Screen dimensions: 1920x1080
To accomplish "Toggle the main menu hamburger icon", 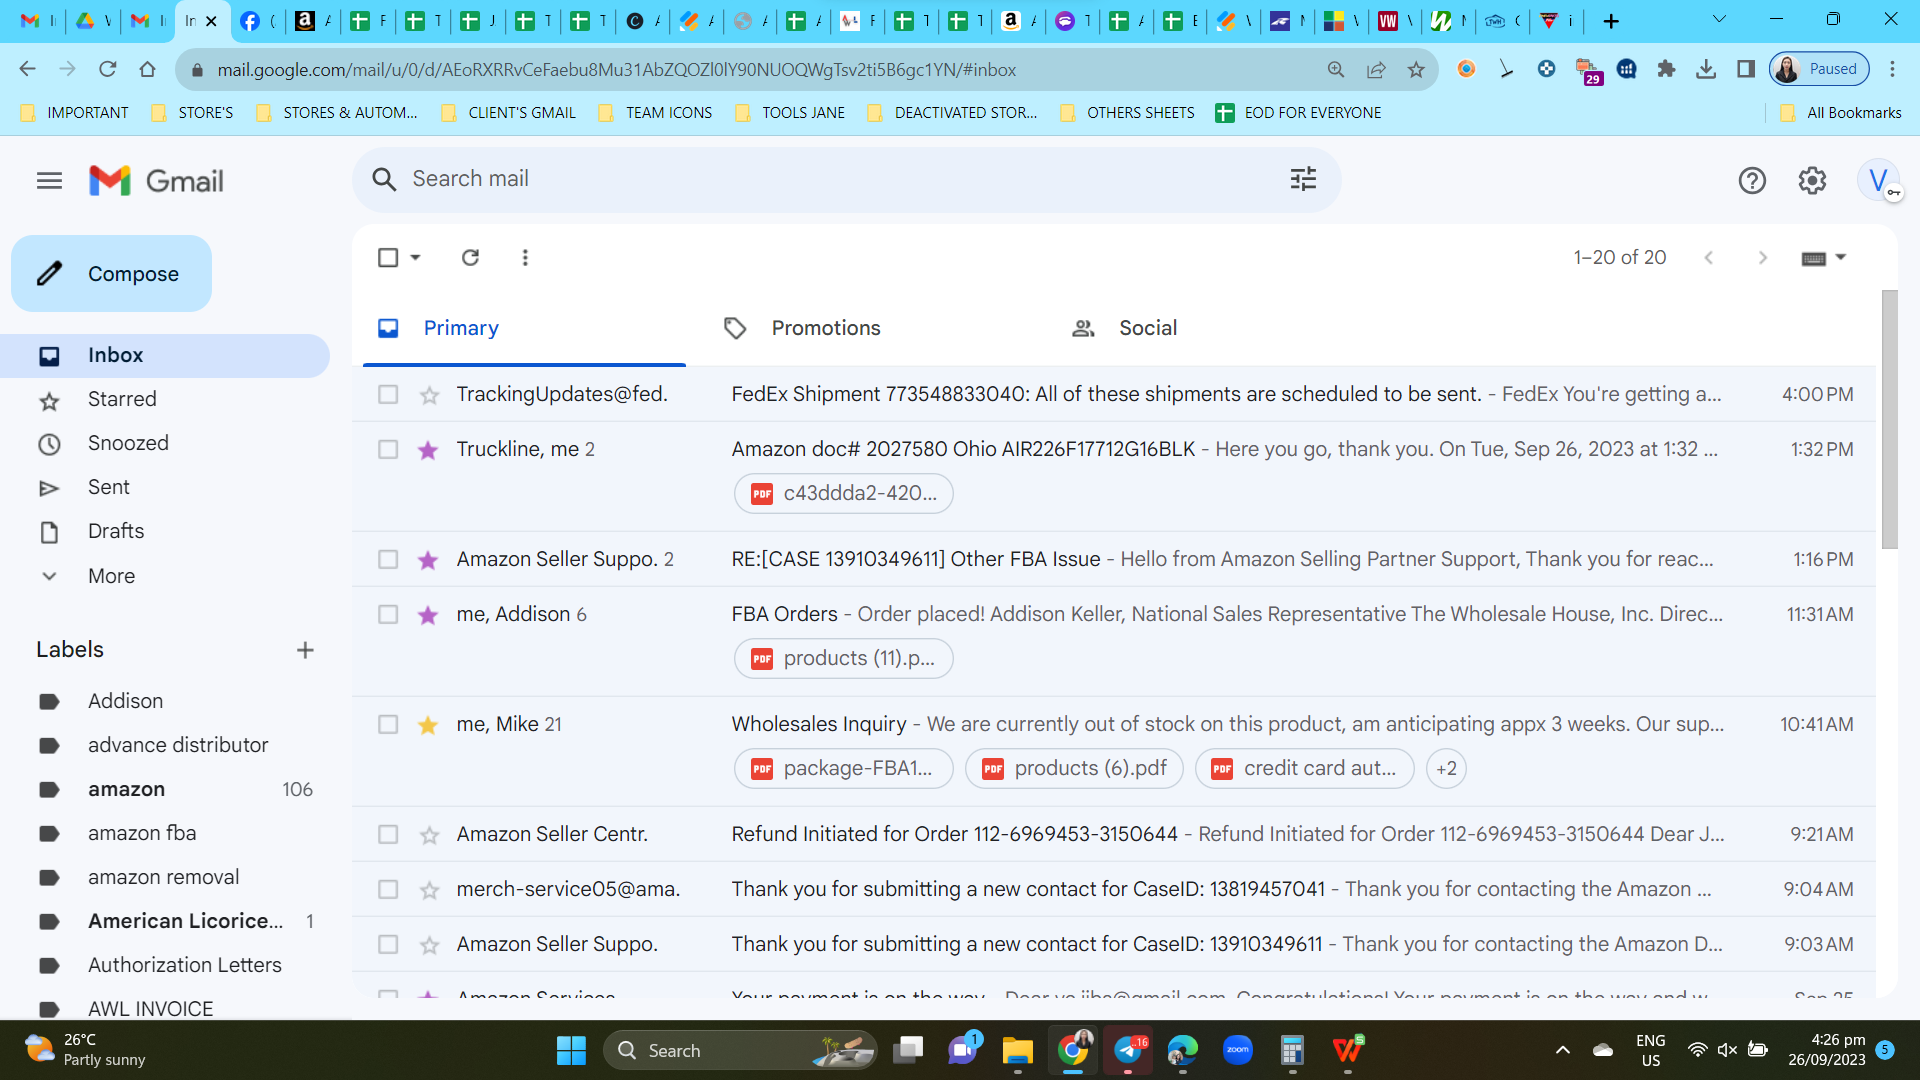I will [x=49, y=181].
